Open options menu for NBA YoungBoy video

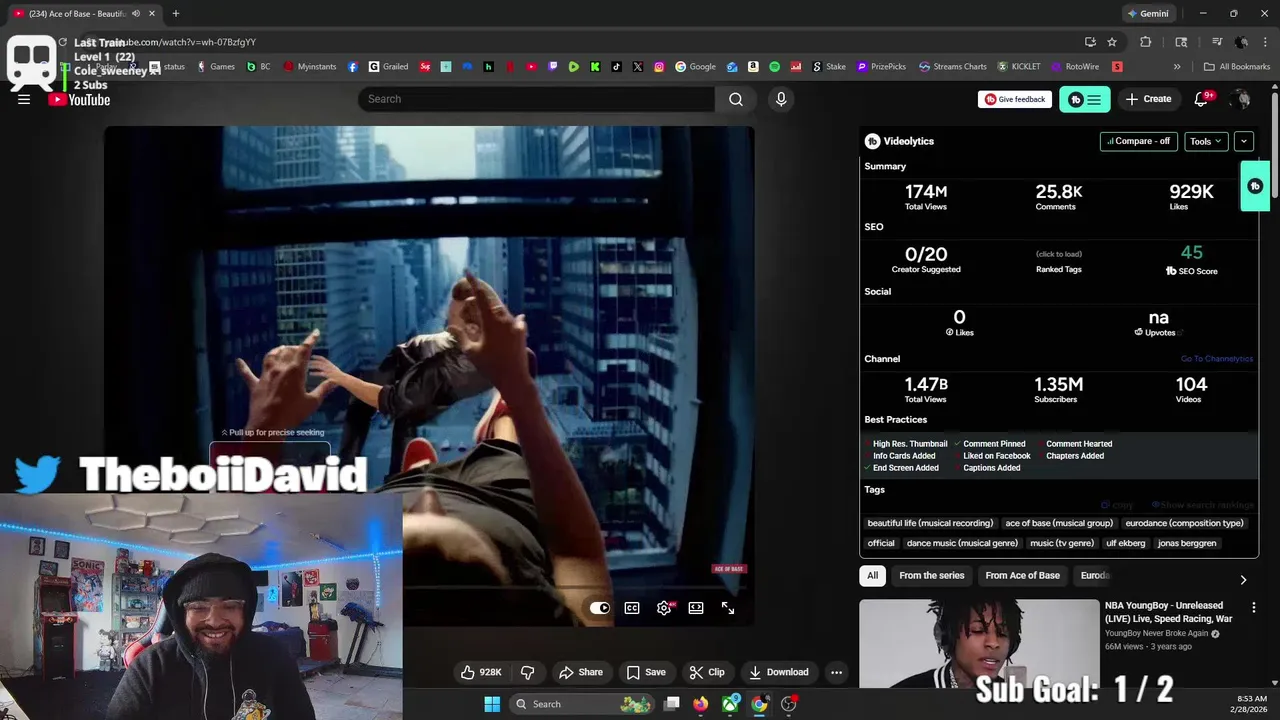(1254, 607)
